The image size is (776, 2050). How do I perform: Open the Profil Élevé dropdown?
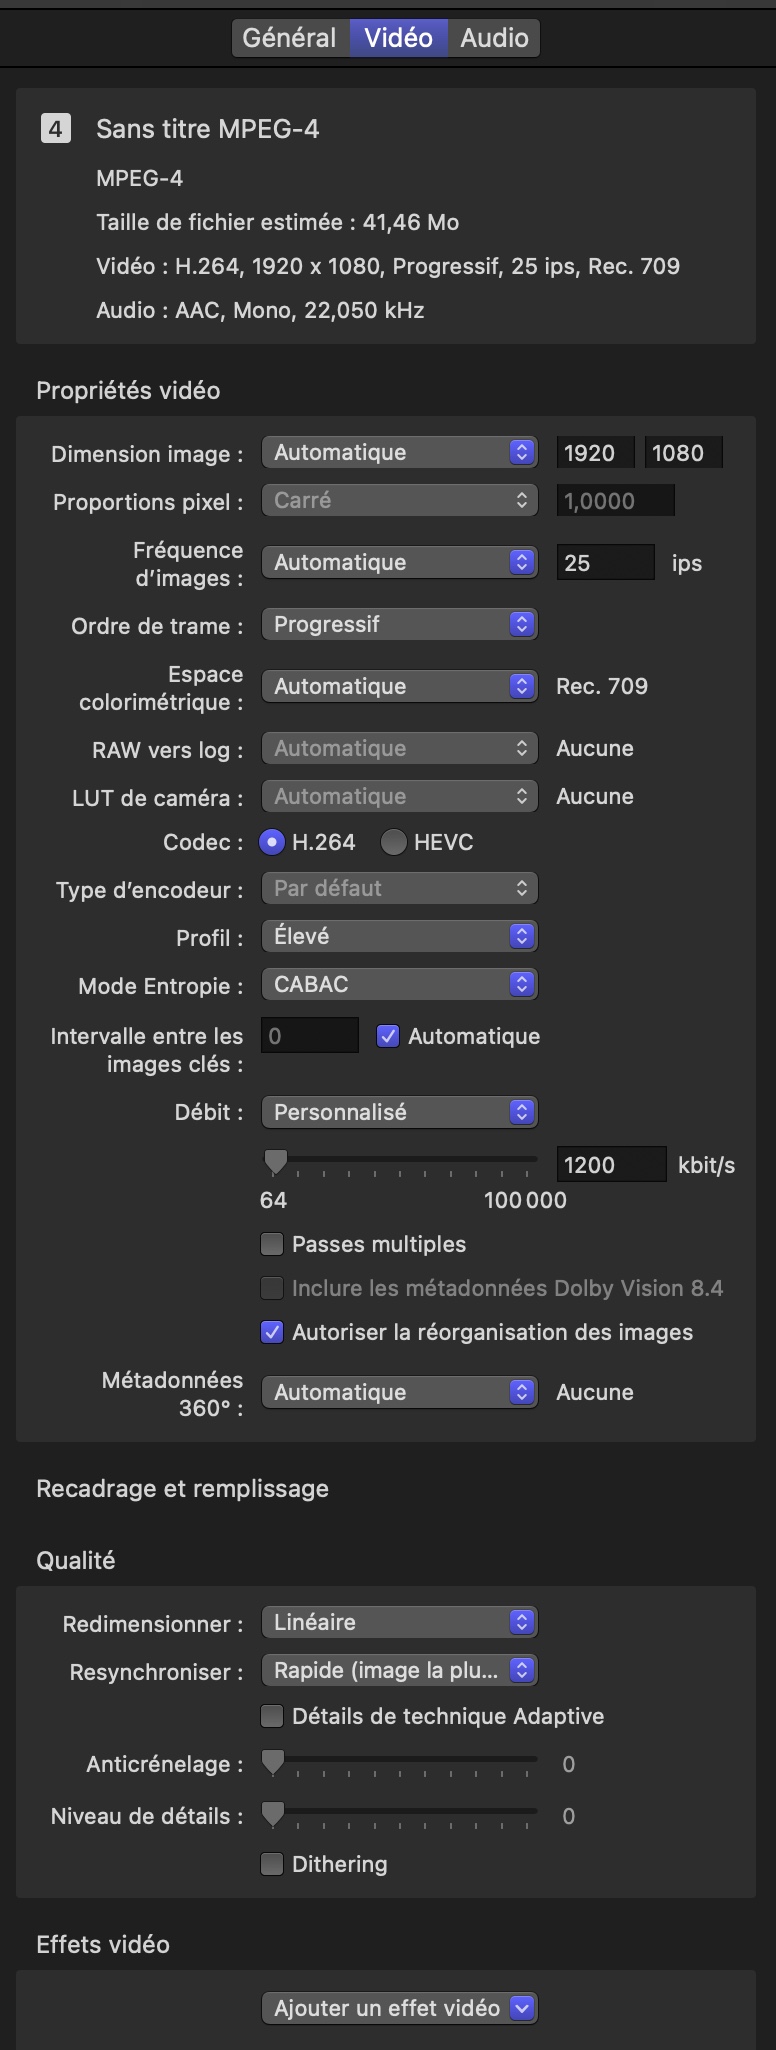[399, 936]
